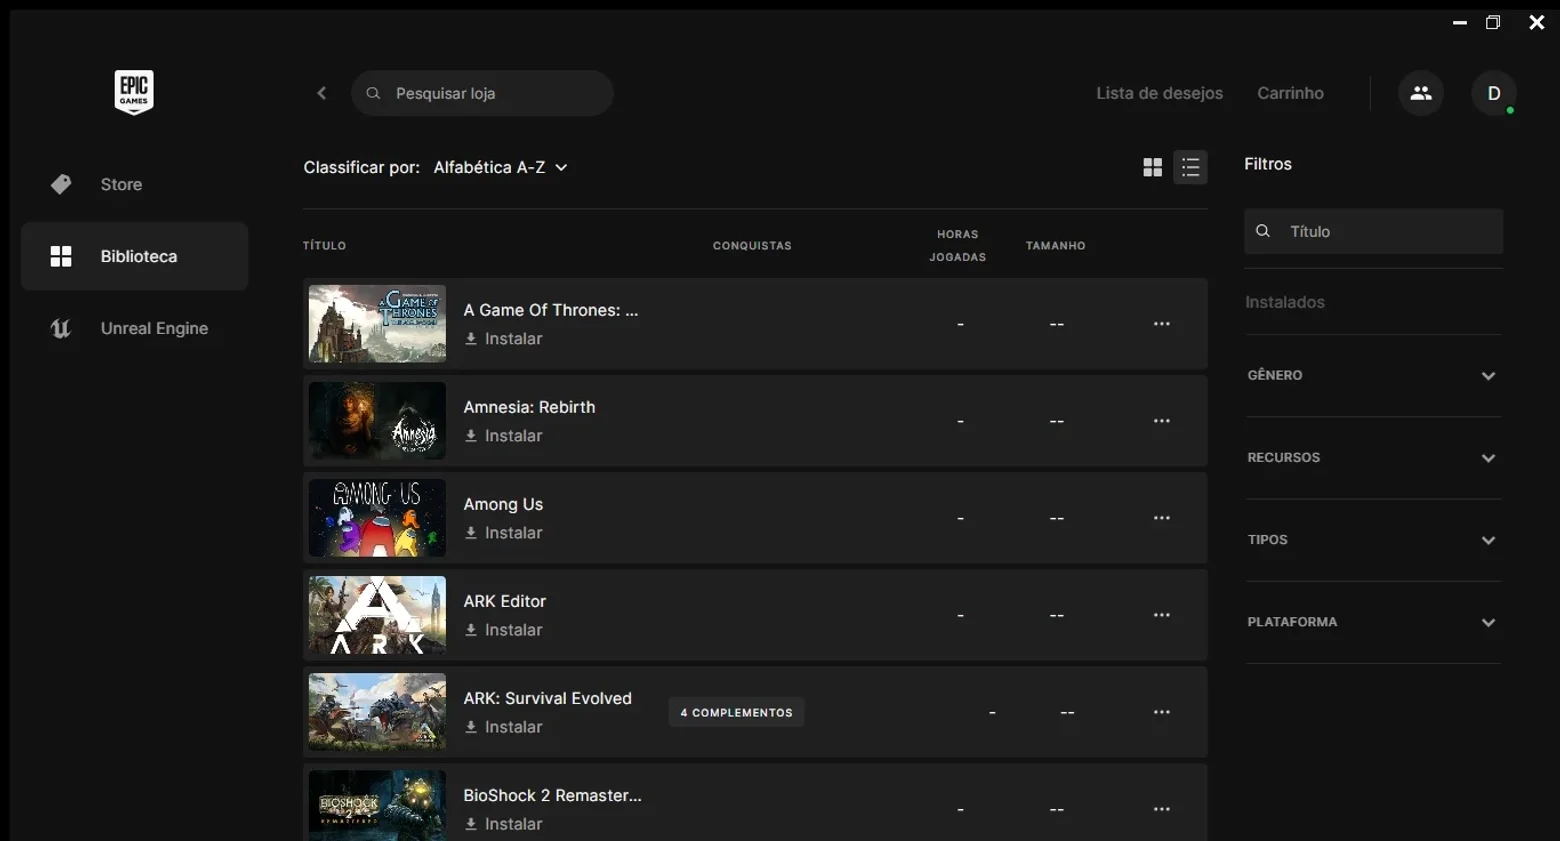Click the Epic Games logo
Viewport: 1560px width, 841px height.
[134, 93]
